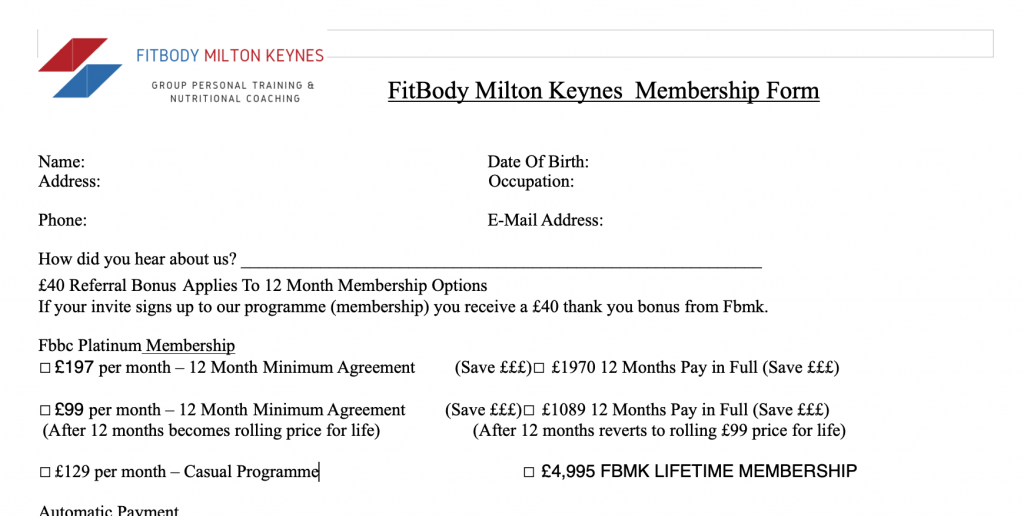
Task: Select the £129 Casual Programme checkbox
Action: click(x=45, y=472)
